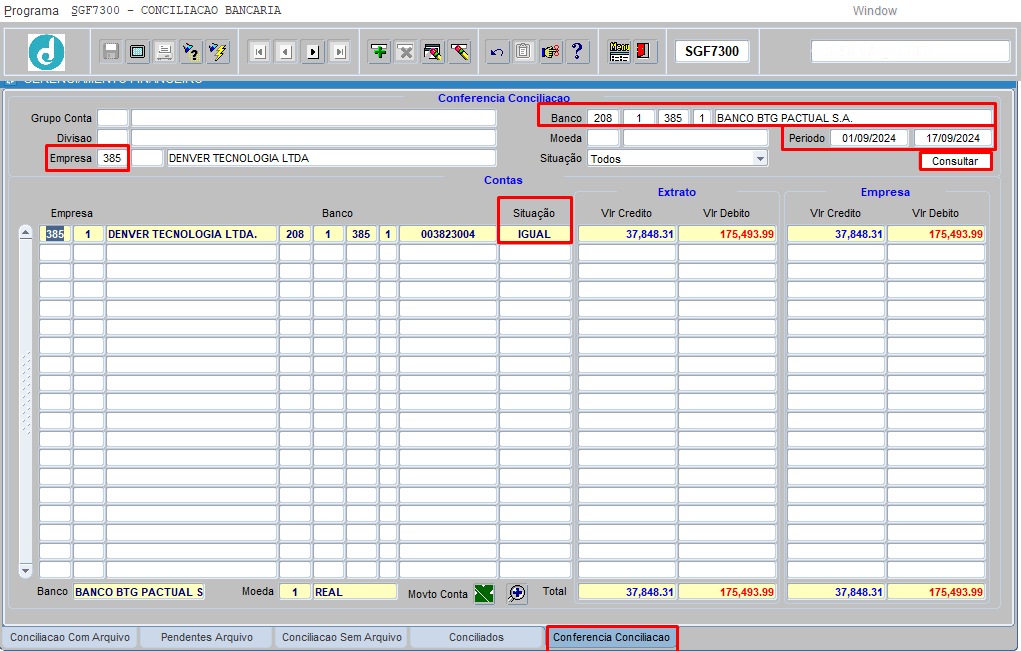Click the IGUAL situação cell
This screenshot has width=1021, height=651.
click(535, 234)
